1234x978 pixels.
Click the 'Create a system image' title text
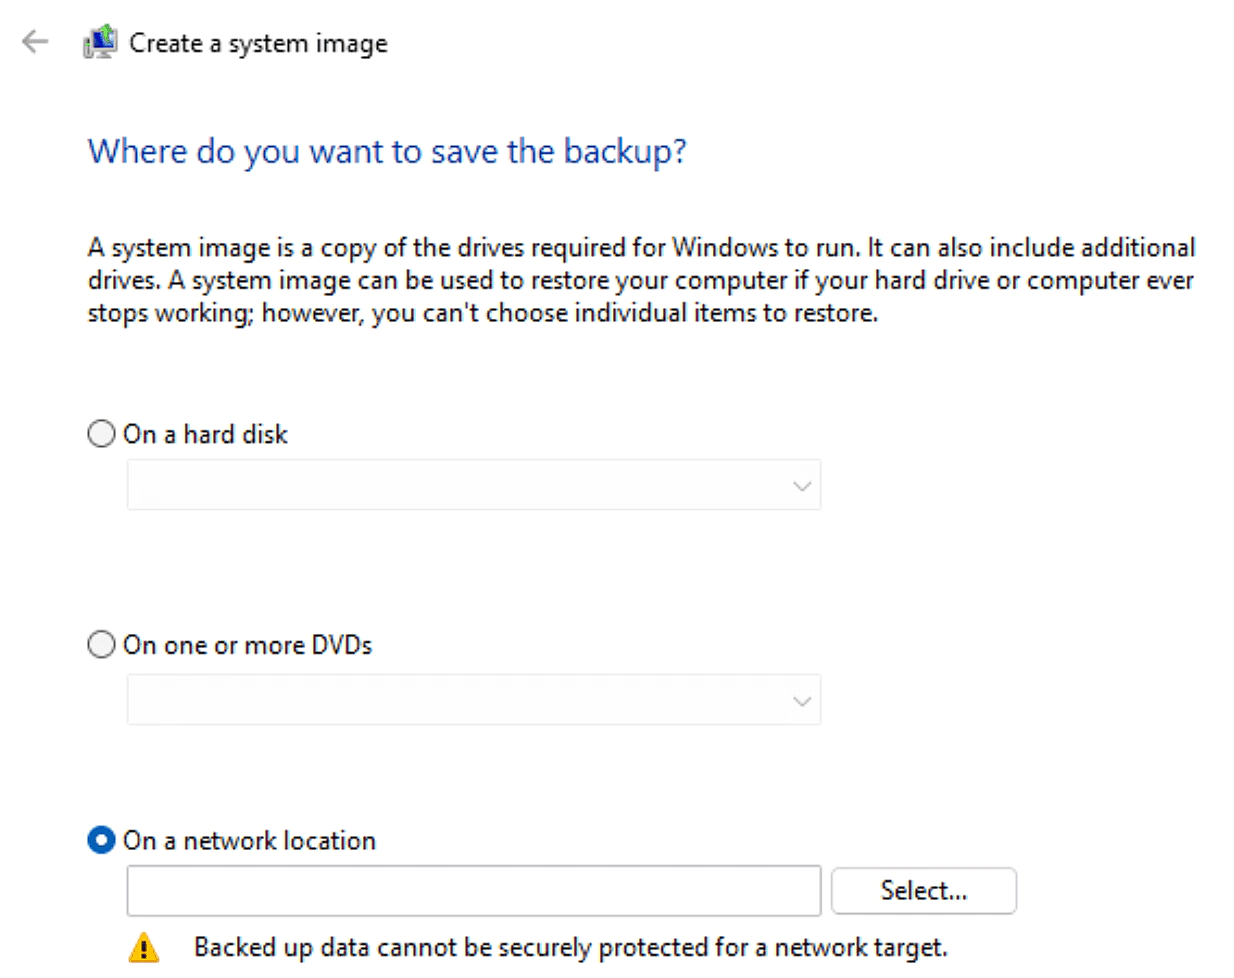pos(258,43)
